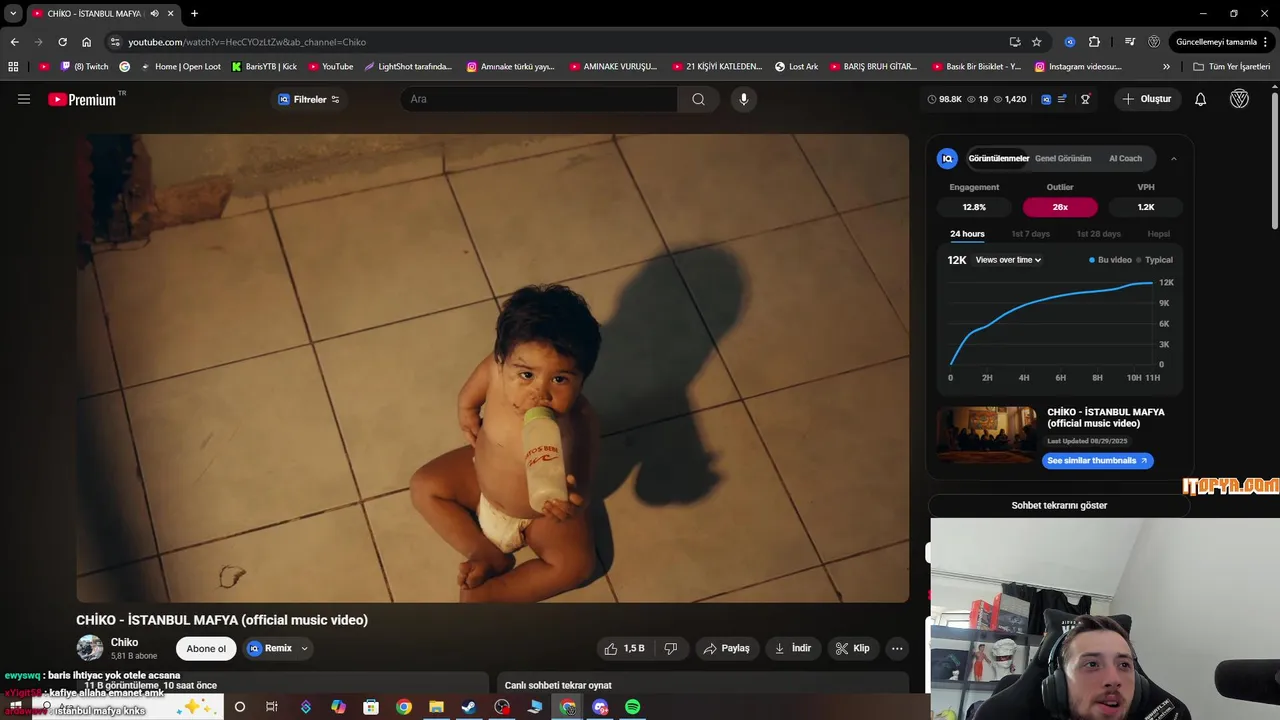This screenshot has height=720, width=1280.
Task: Open the Filtreler filter button
Action: 308,99
